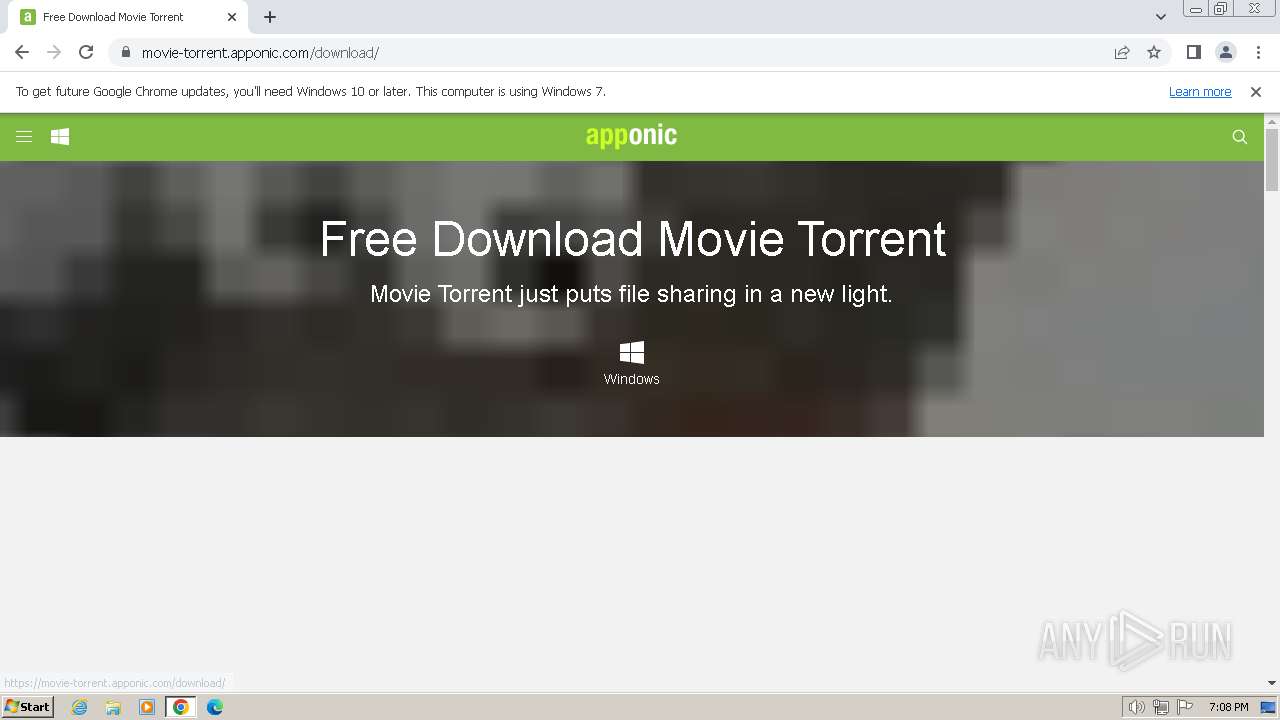The height and width of the screenshot is (720, 1280).
Task: Click the 7:08 PM taskbar clock
Action: pyautogui.click(x=1228, y=707)
